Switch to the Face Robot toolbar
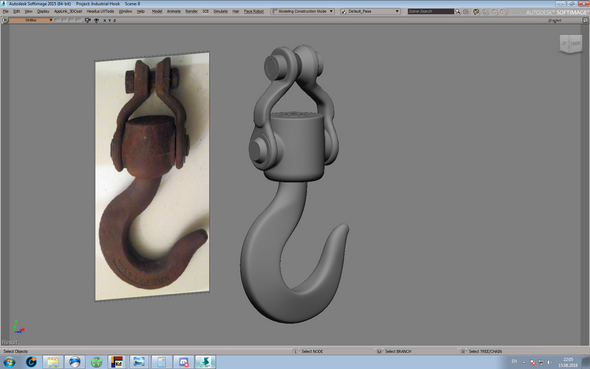Viewport: 590px width, 369px height. [x=254, y=12]
